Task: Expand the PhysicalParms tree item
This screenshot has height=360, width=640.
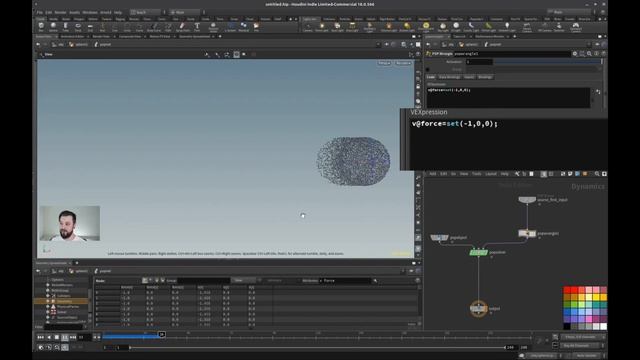Action: click(48, 307)
